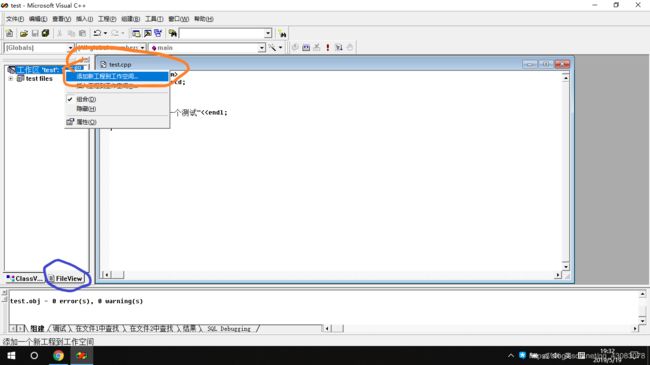Click the editor horizontal scrollbar left arrow

tap(107, 275)
